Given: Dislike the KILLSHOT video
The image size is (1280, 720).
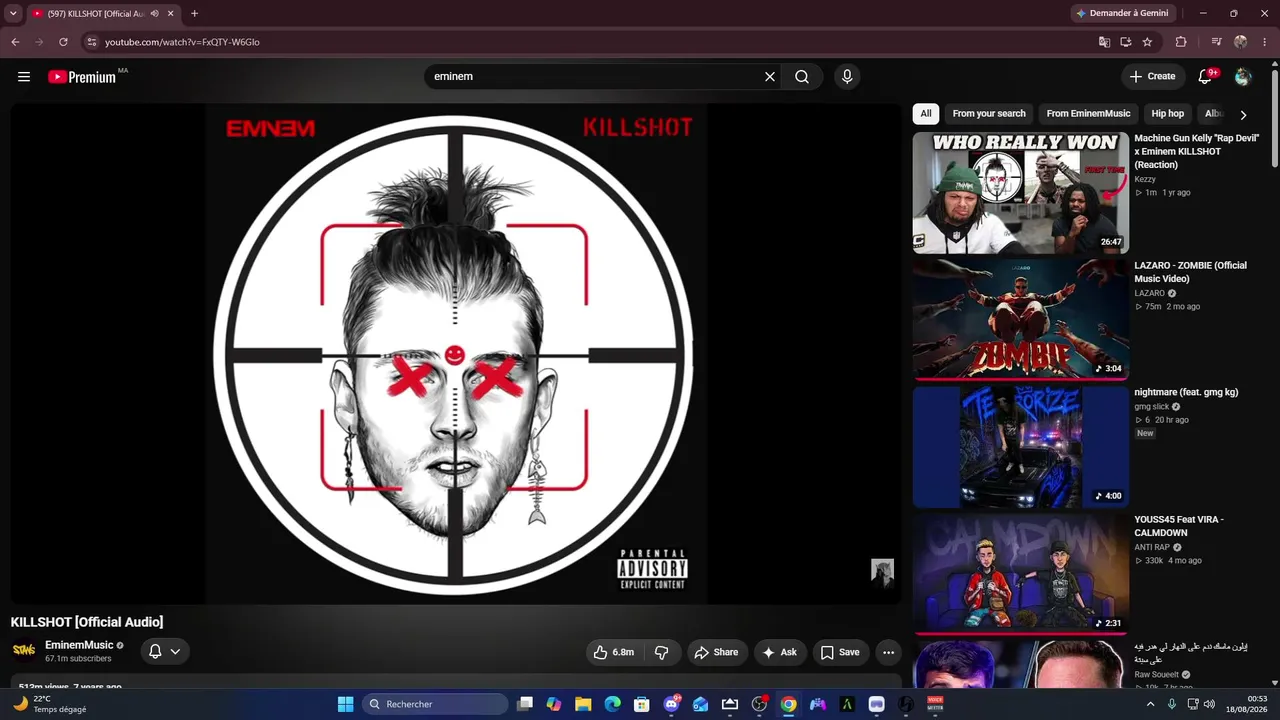Looking at the screenshot, I should [662, 652].
